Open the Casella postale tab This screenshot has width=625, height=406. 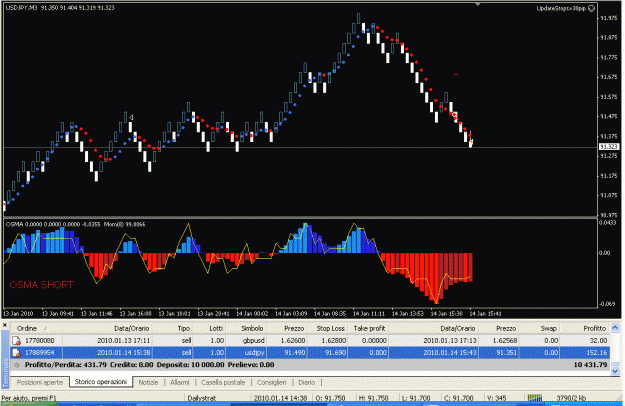click(223, 382)
